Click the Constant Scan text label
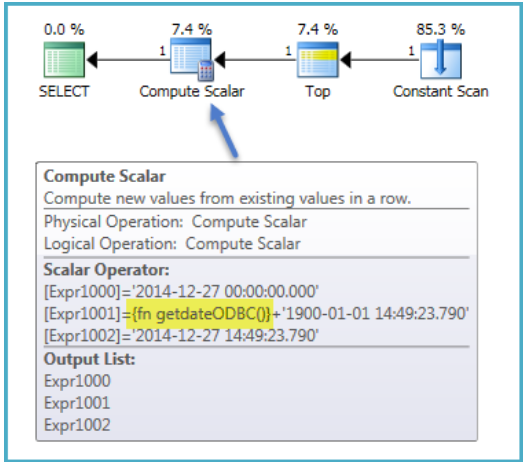Viewport: 523px width, 462px height. point(441,91)
